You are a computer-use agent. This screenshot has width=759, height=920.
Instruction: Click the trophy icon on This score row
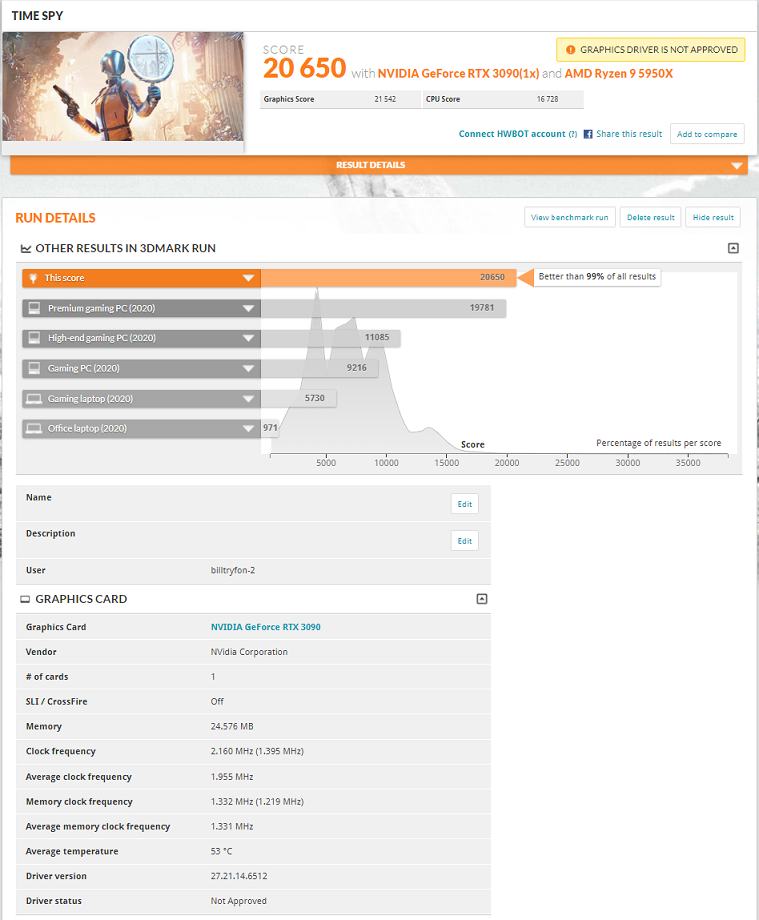(x=33, y=278)
